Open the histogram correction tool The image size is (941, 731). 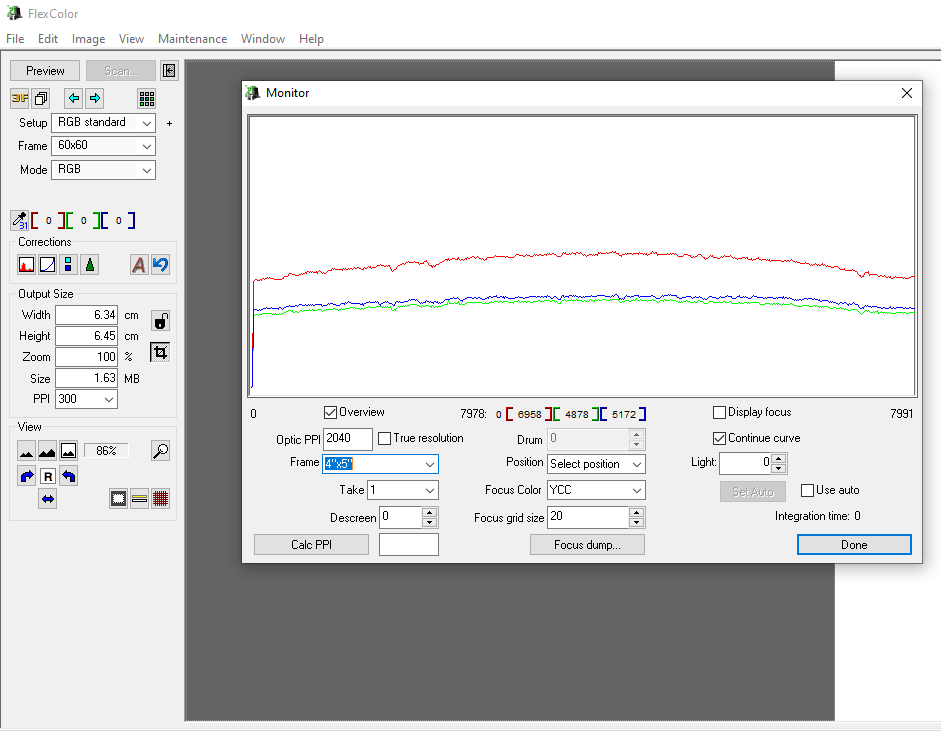(x=26, y=265)
